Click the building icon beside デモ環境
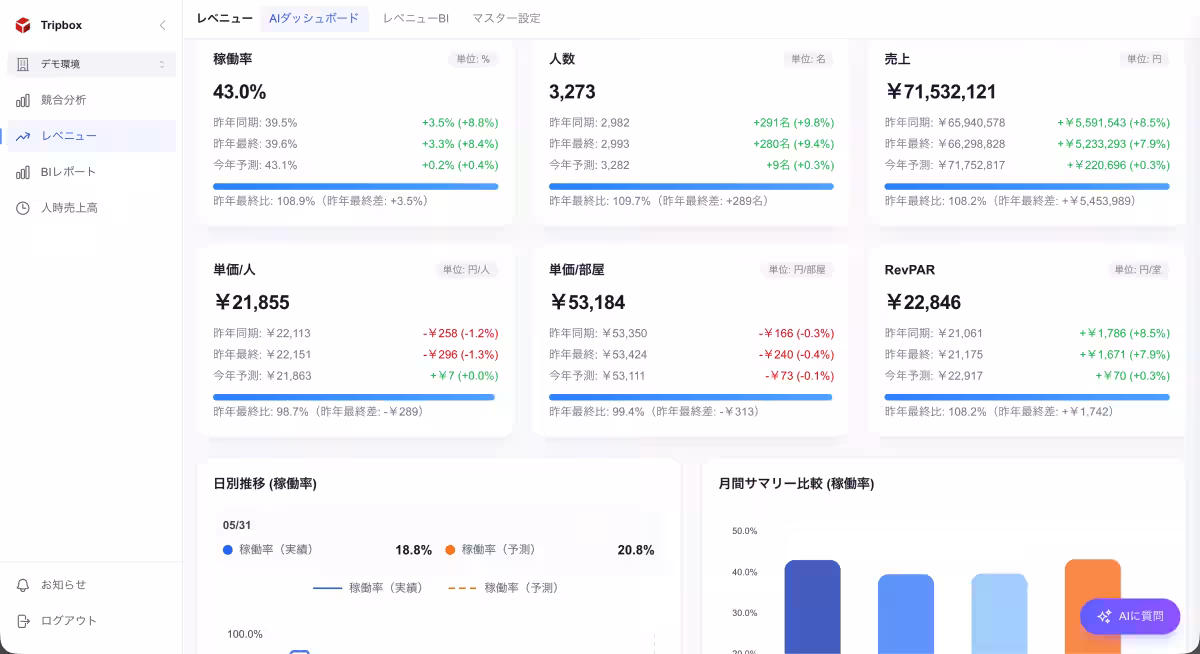1200x654 pixels. [x=23, y=64]
